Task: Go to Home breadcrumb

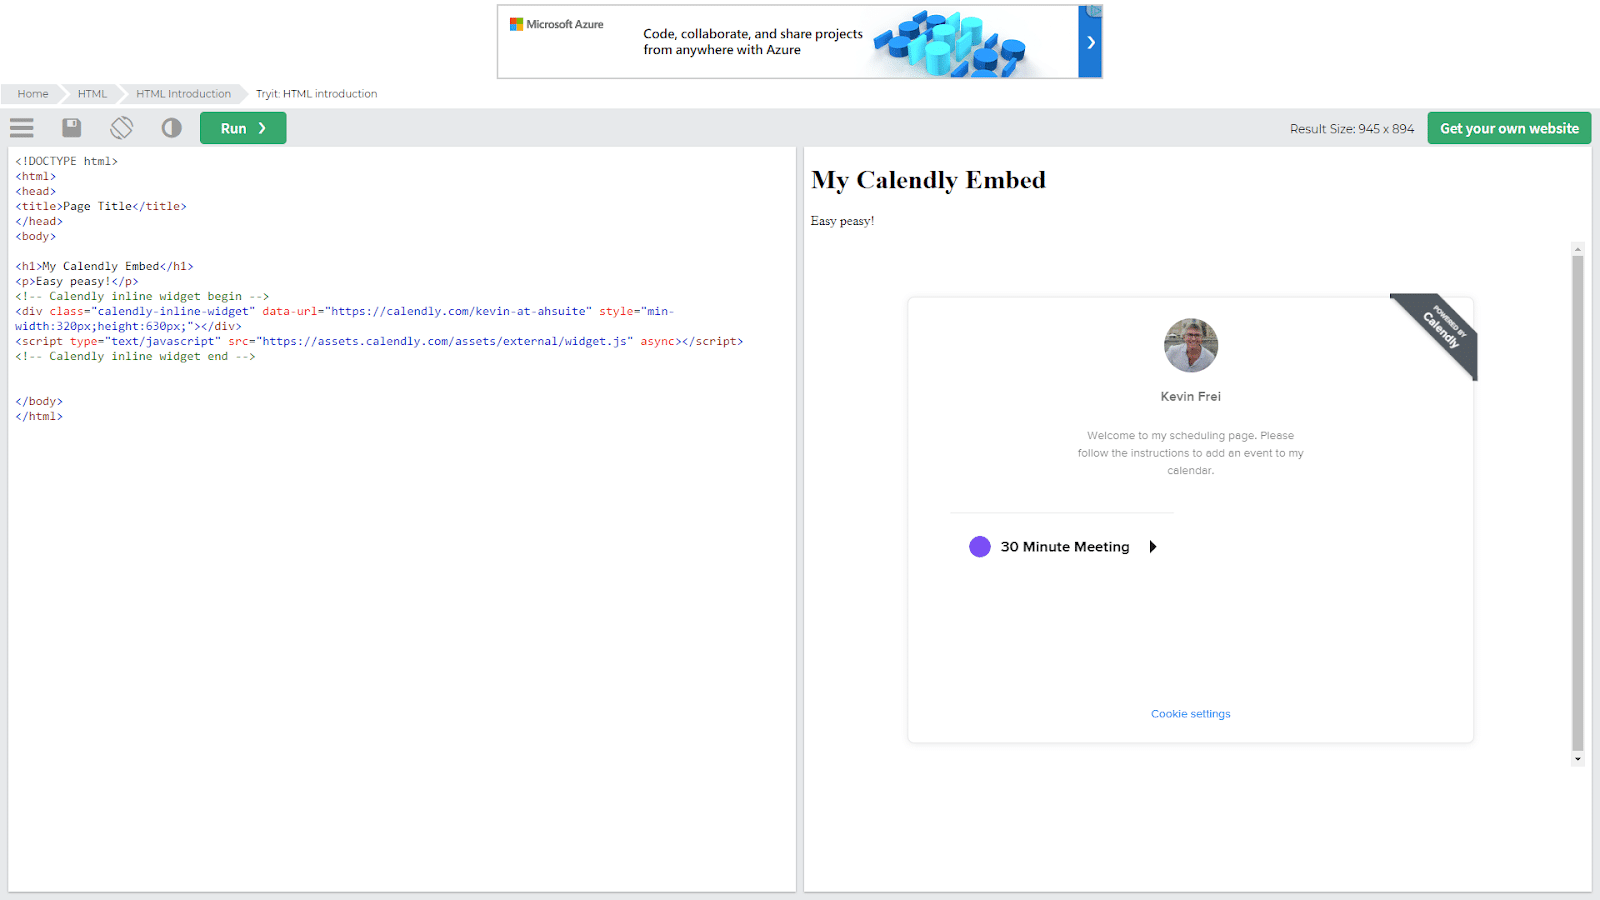Action: click(x=33, y=94)
